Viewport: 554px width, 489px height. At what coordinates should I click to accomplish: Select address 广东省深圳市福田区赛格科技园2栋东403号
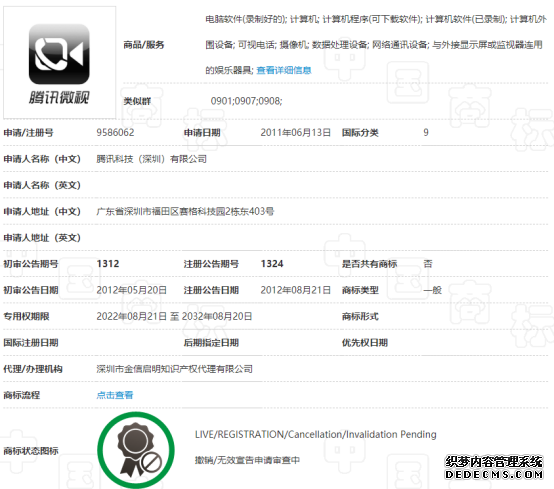(x=185, y=211)
